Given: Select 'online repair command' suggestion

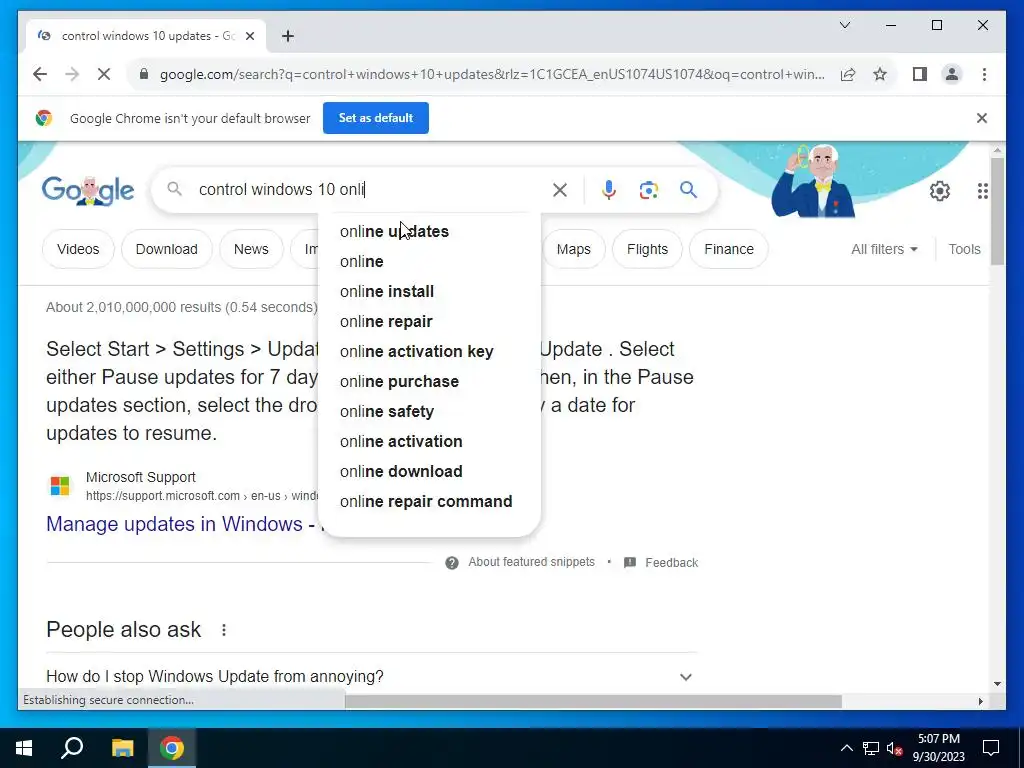Looking at the screenshot, I should click(428, 502).
